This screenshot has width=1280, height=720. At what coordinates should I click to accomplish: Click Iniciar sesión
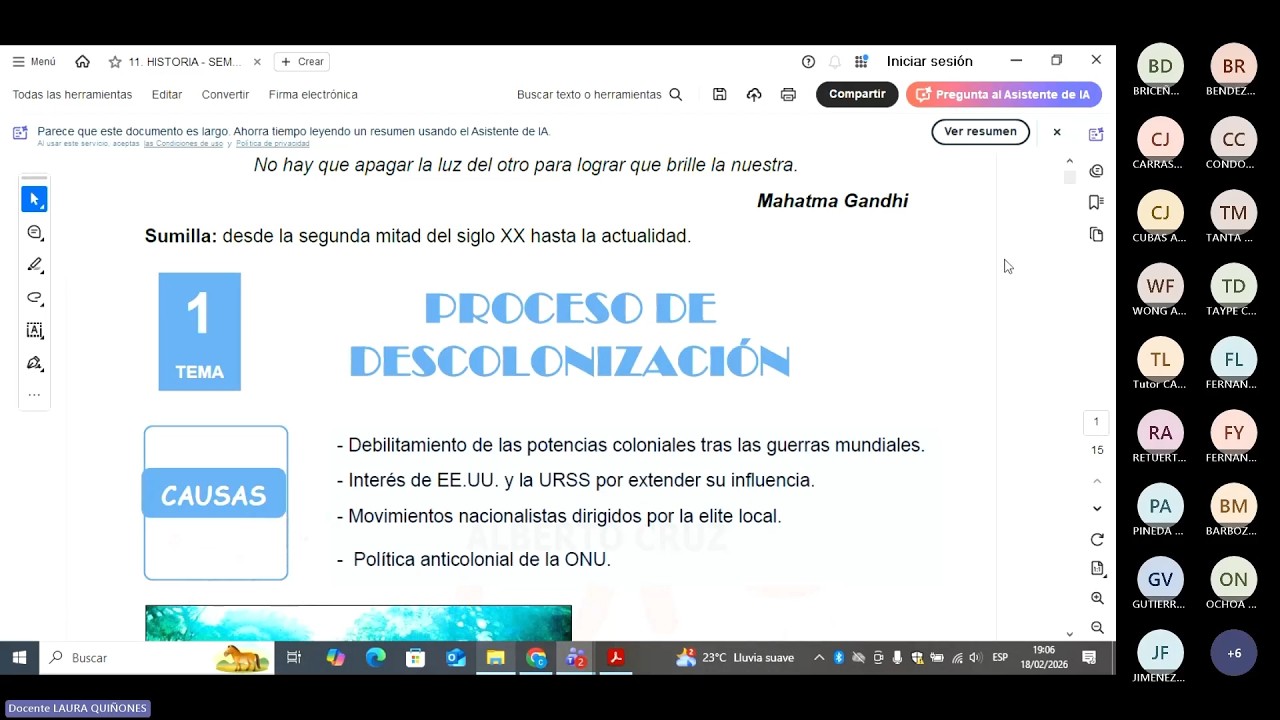pos(930,62)
